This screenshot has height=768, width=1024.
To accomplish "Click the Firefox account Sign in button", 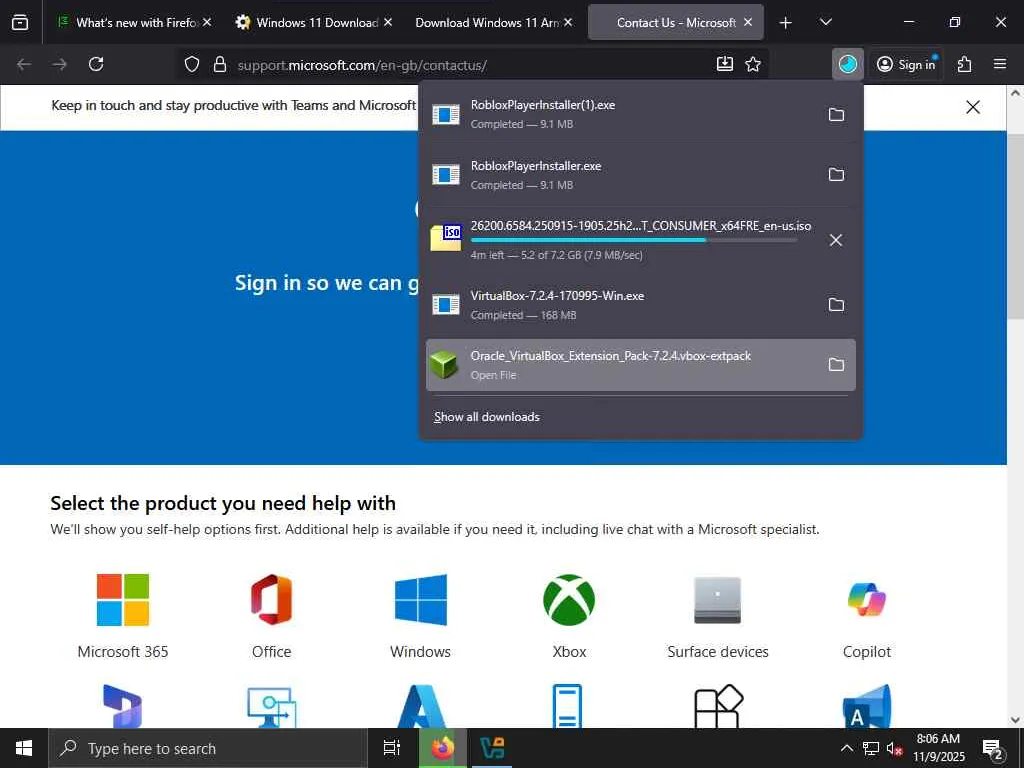I will [908, 64].
